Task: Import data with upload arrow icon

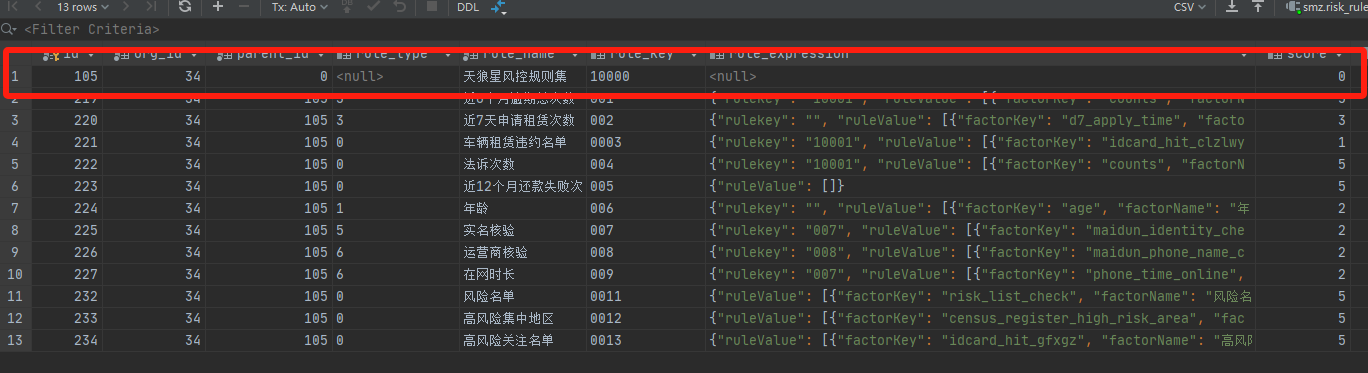Action: coord(1258,7)
